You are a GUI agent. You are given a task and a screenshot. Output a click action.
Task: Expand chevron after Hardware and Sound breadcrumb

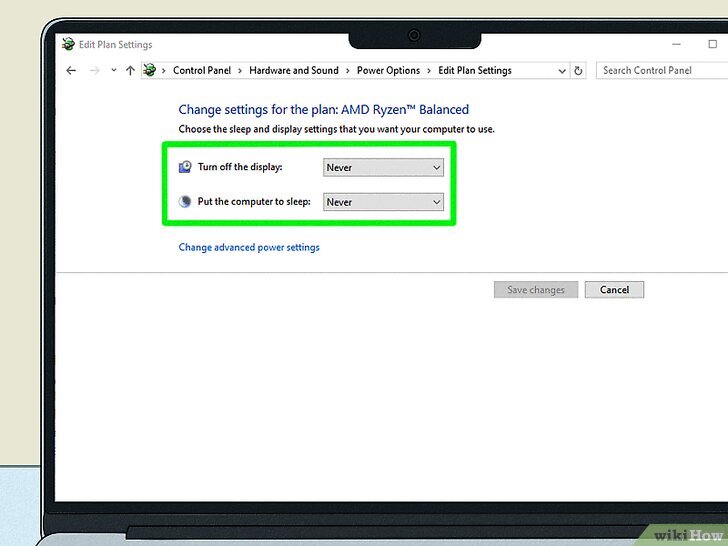[x=348, y=71]
